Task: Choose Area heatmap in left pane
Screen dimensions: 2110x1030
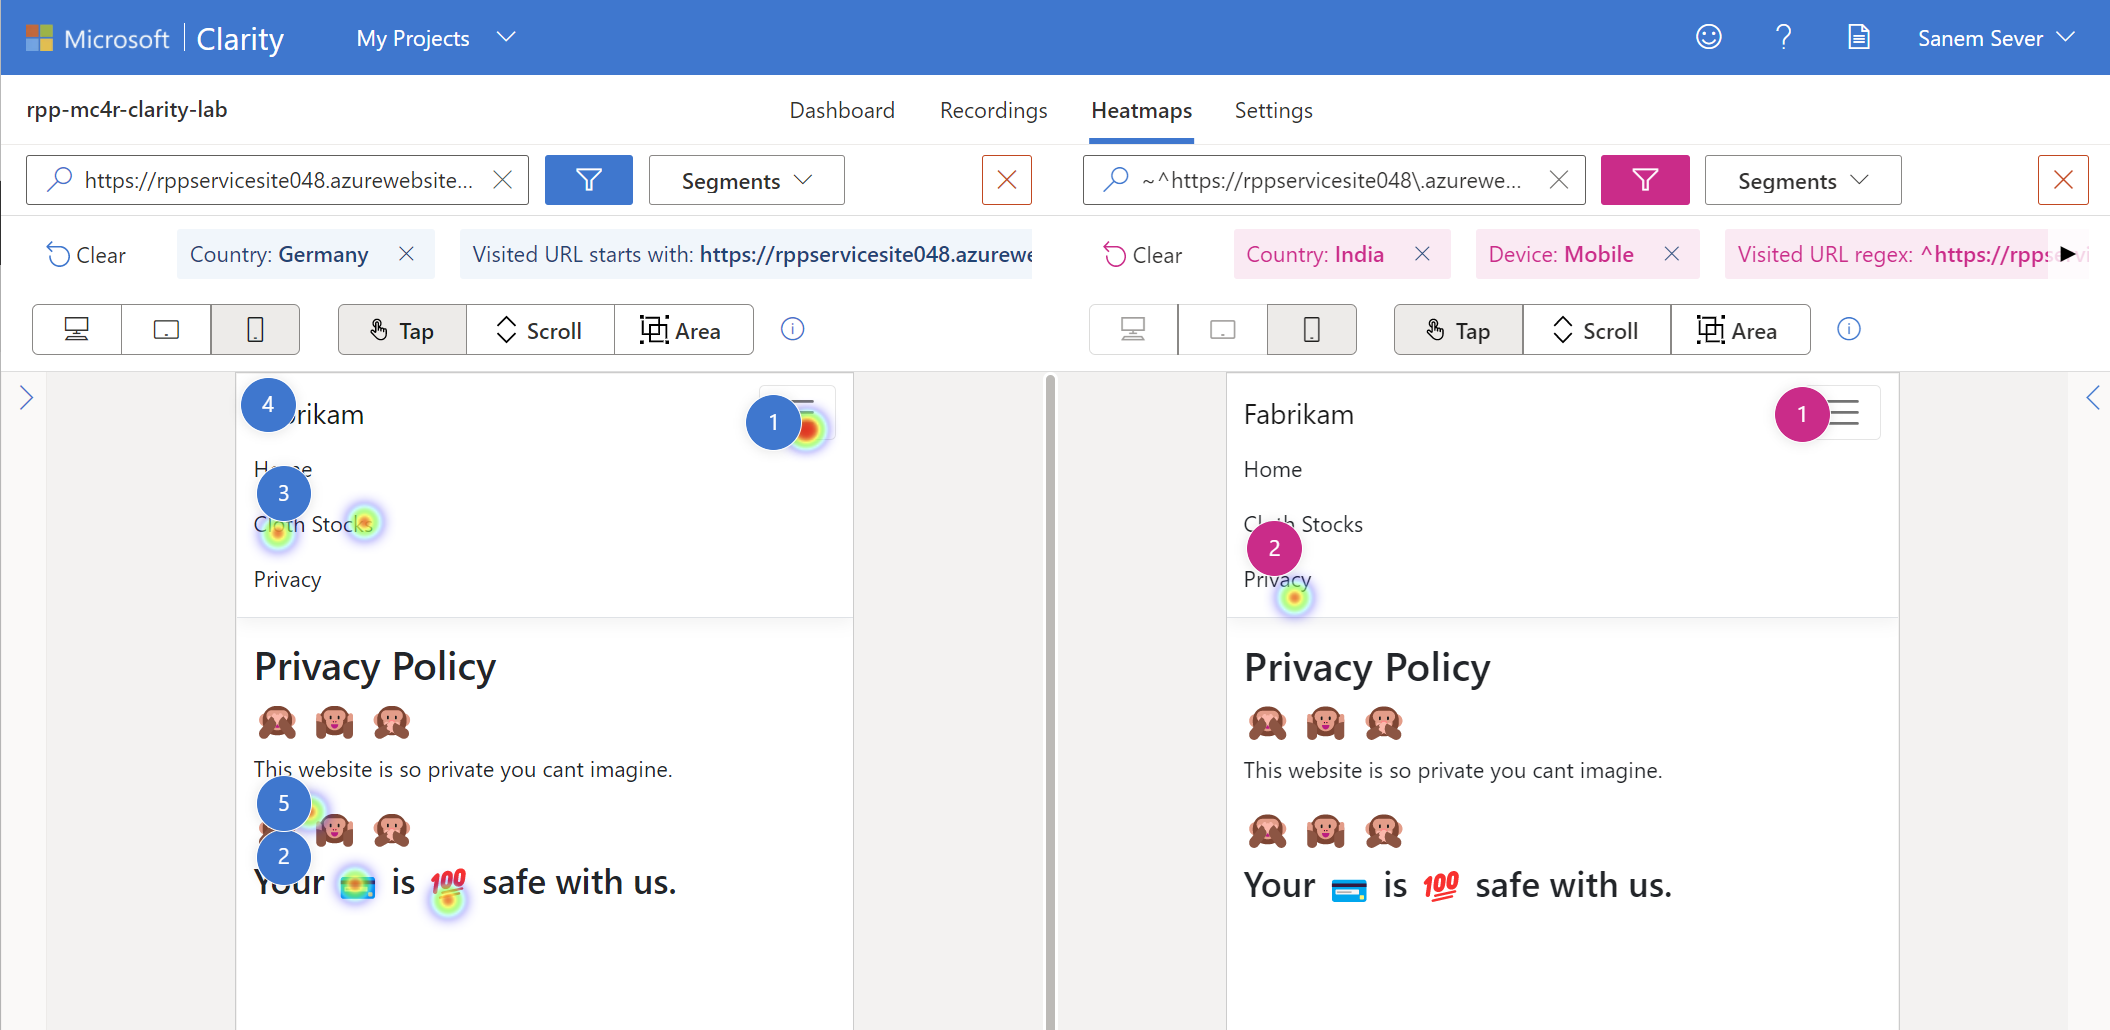Action: (684, 329)
